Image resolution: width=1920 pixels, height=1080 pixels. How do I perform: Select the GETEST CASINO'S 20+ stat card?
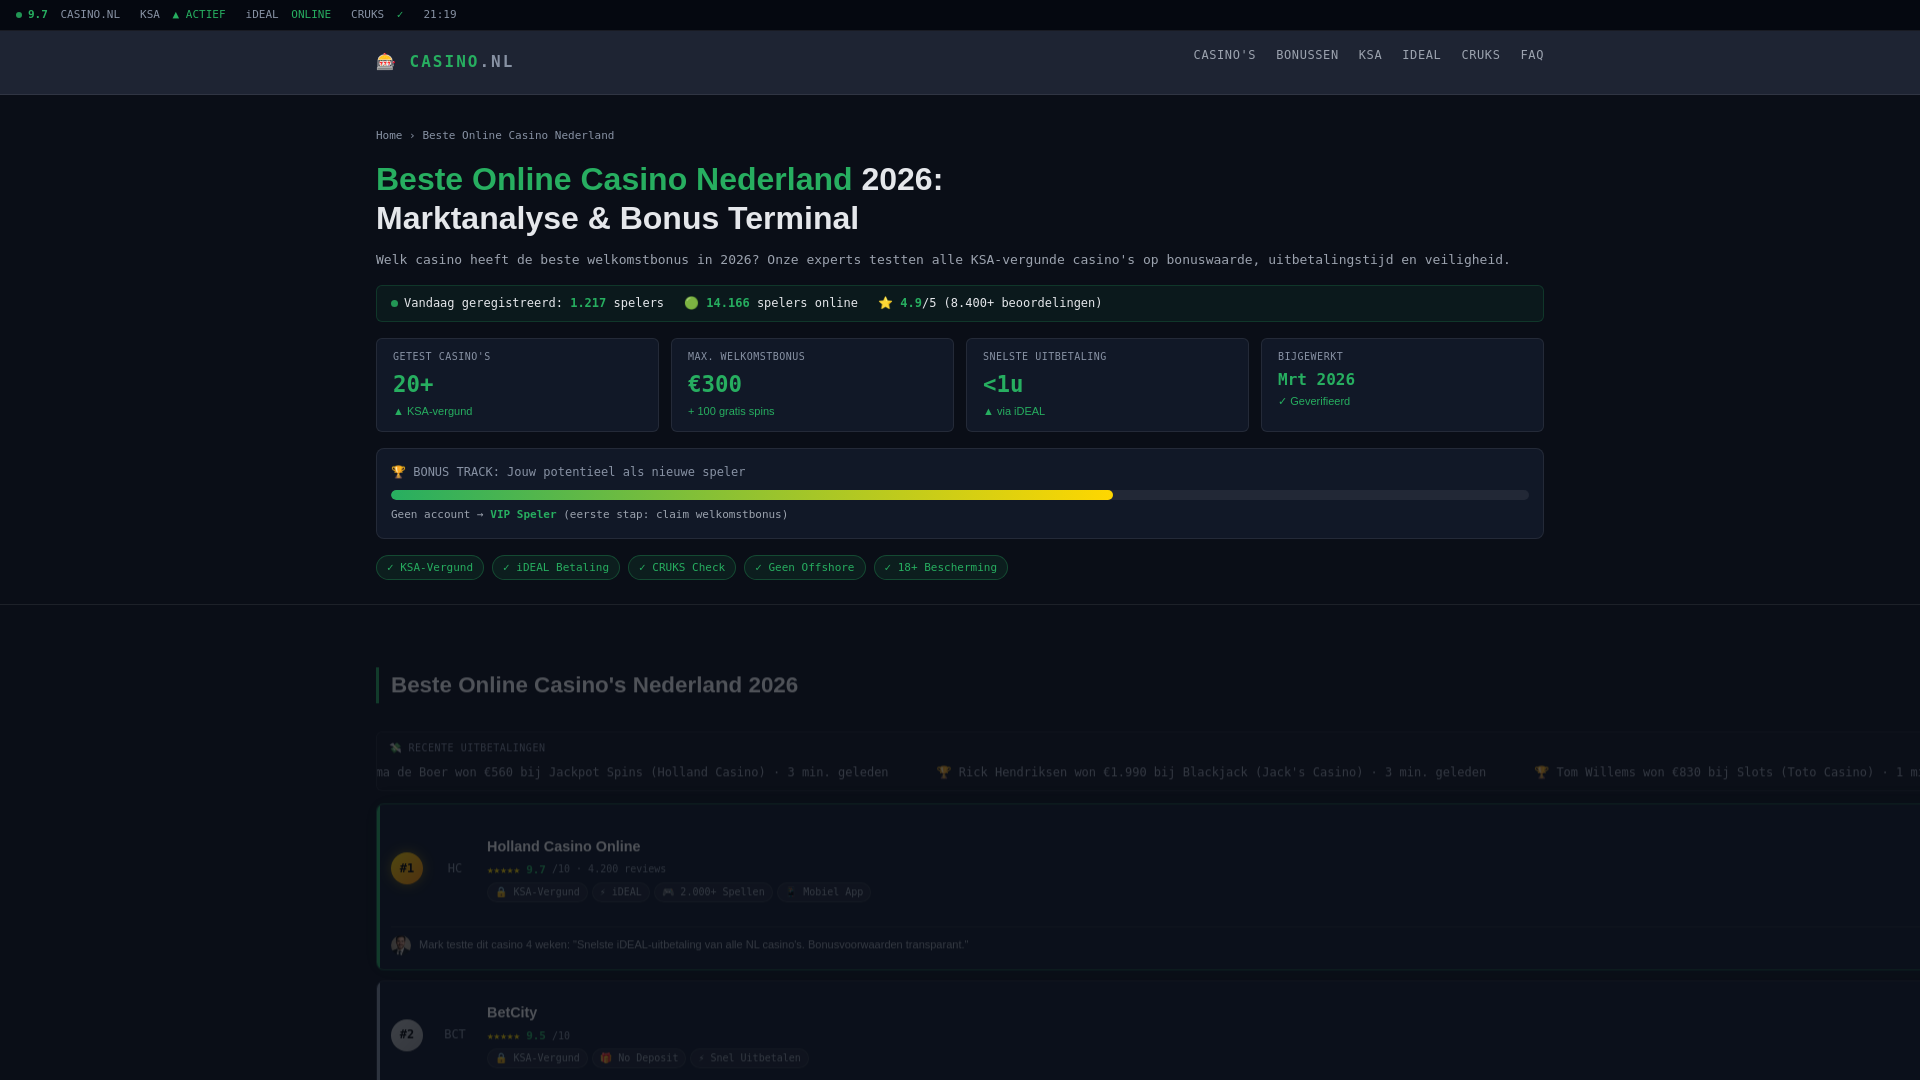517,385
